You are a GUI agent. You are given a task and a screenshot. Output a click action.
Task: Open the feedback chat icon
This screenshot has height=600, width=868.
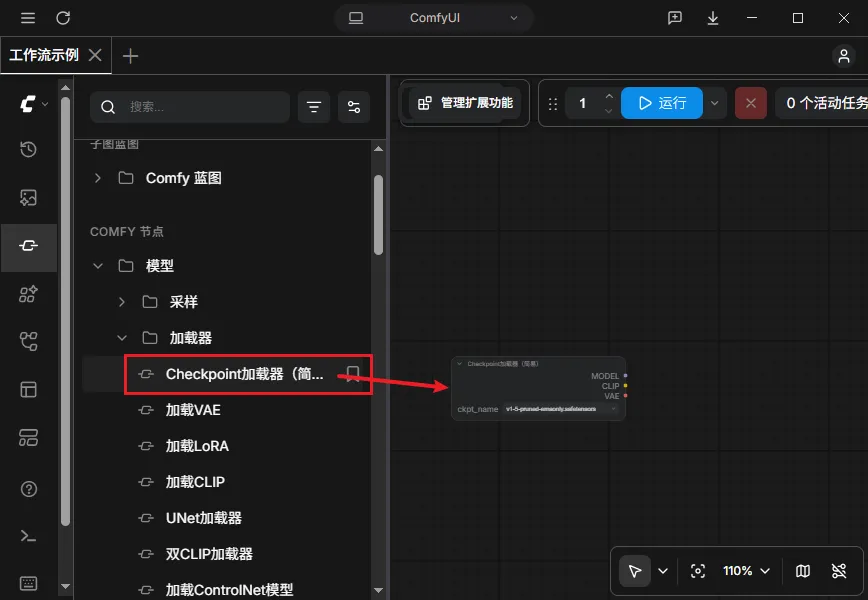point(675,18)
